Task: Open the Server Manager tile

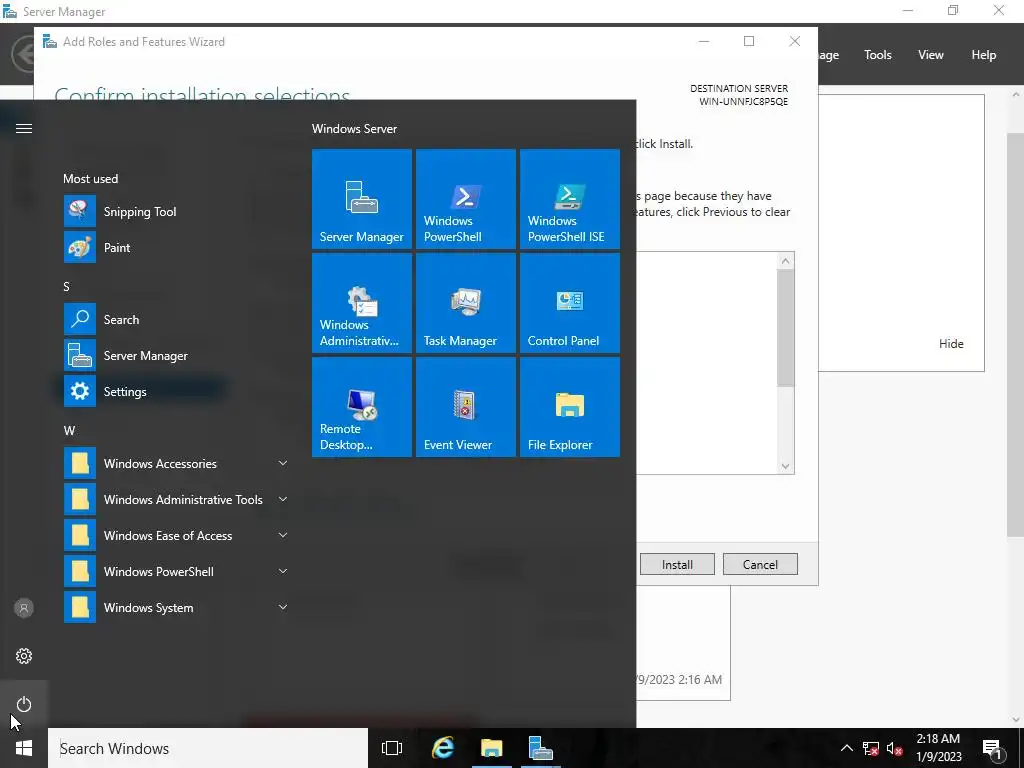Action: point(362,199)
